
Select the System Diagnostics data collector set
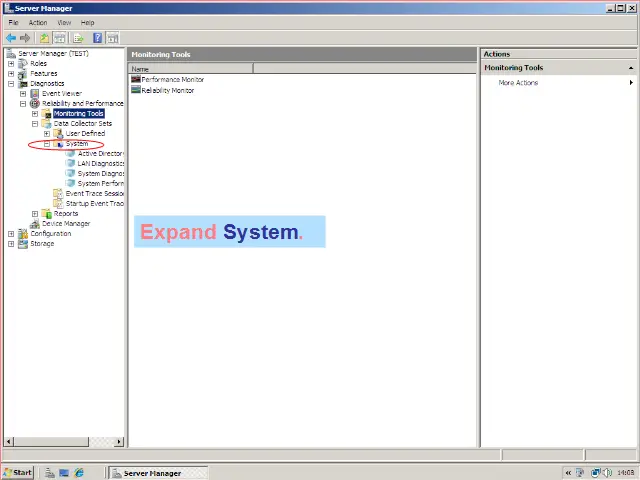[x=100, y=173]
